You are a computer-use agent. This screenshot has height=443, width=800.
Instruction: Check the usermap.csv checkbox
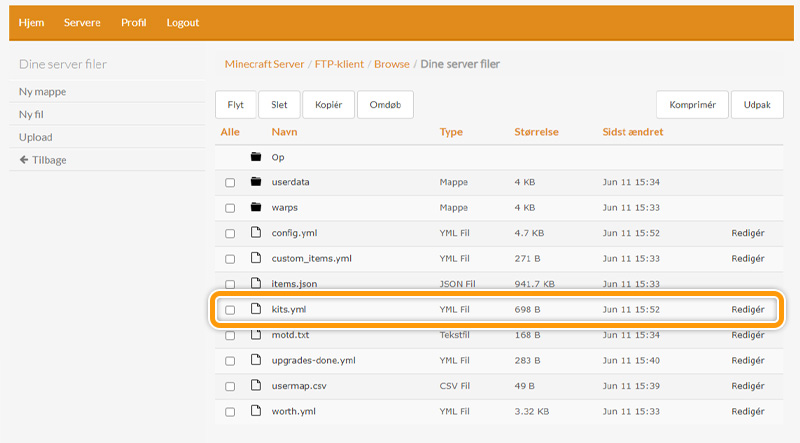pos(230,386)
